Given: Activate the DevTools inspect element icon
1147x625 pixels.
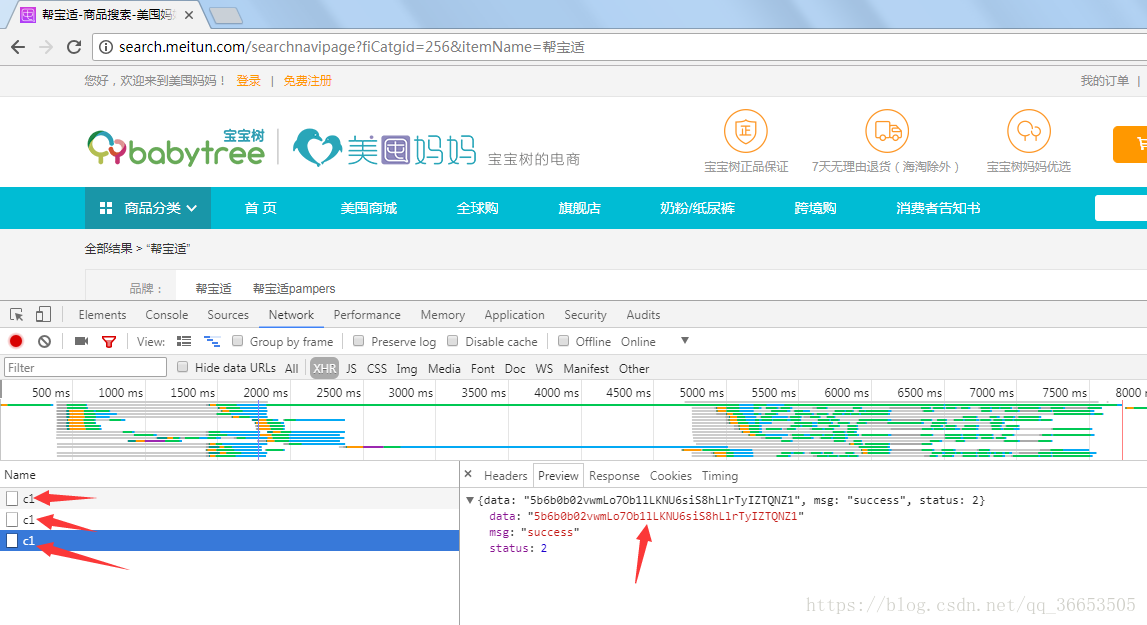Looking at the screenshot, I should [16, 315].
